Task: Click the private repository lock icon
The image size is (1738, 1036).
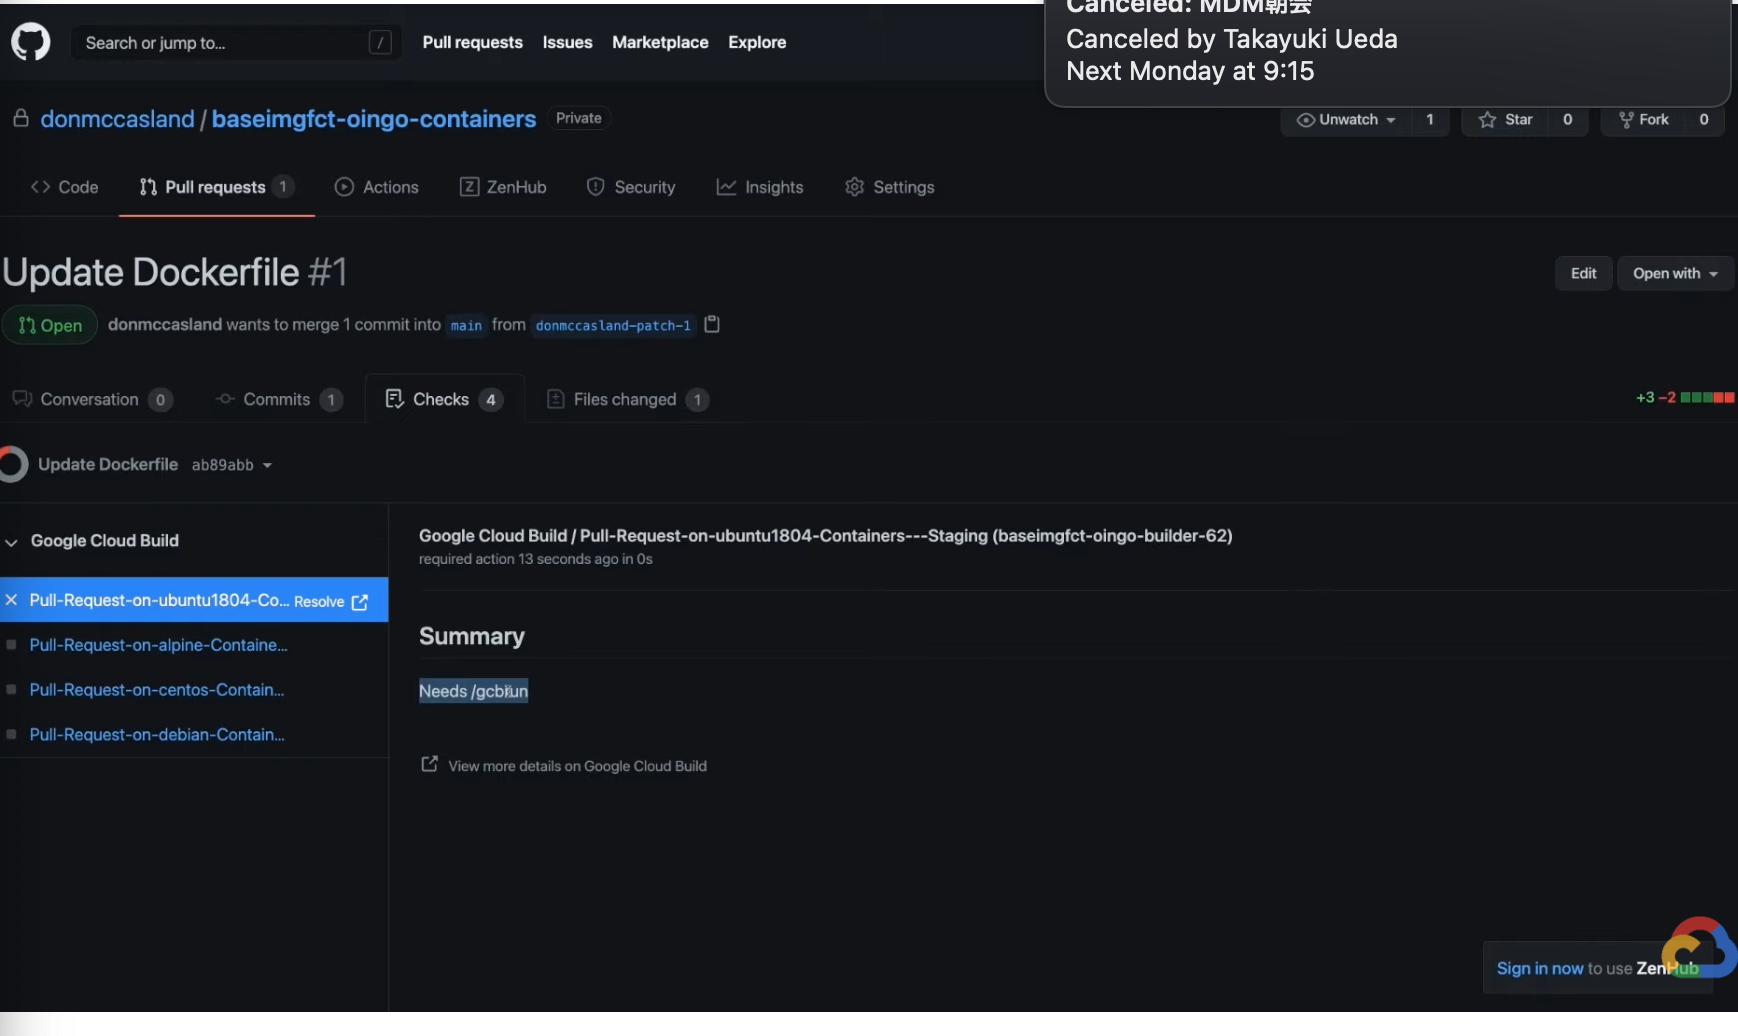Action: click(20, 119)
